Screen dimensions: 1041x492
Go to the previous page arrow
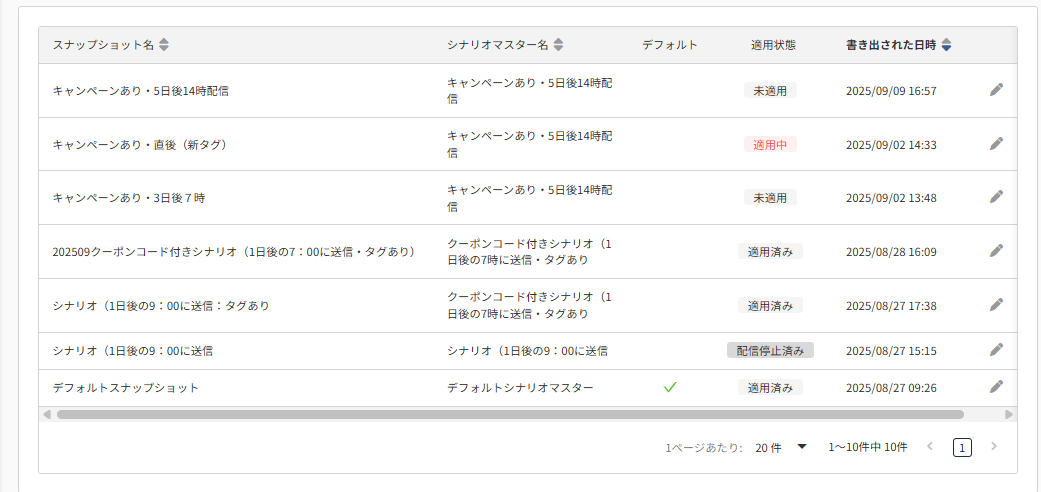930,447
